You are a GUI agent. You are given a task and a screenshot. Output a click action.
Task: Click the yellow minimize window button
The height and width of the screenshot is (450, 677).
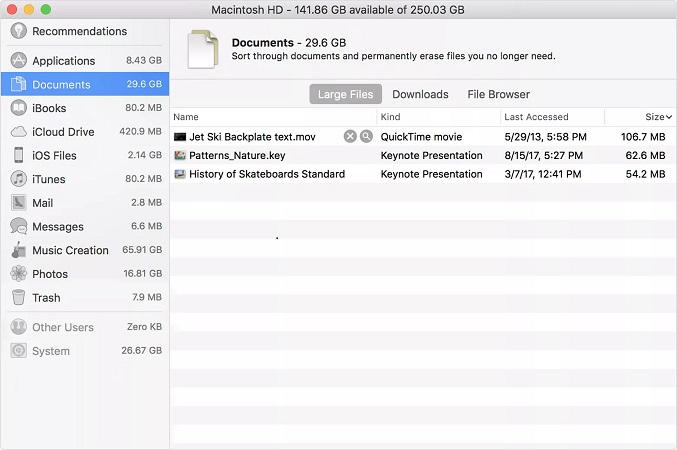(x=29, y=9)
